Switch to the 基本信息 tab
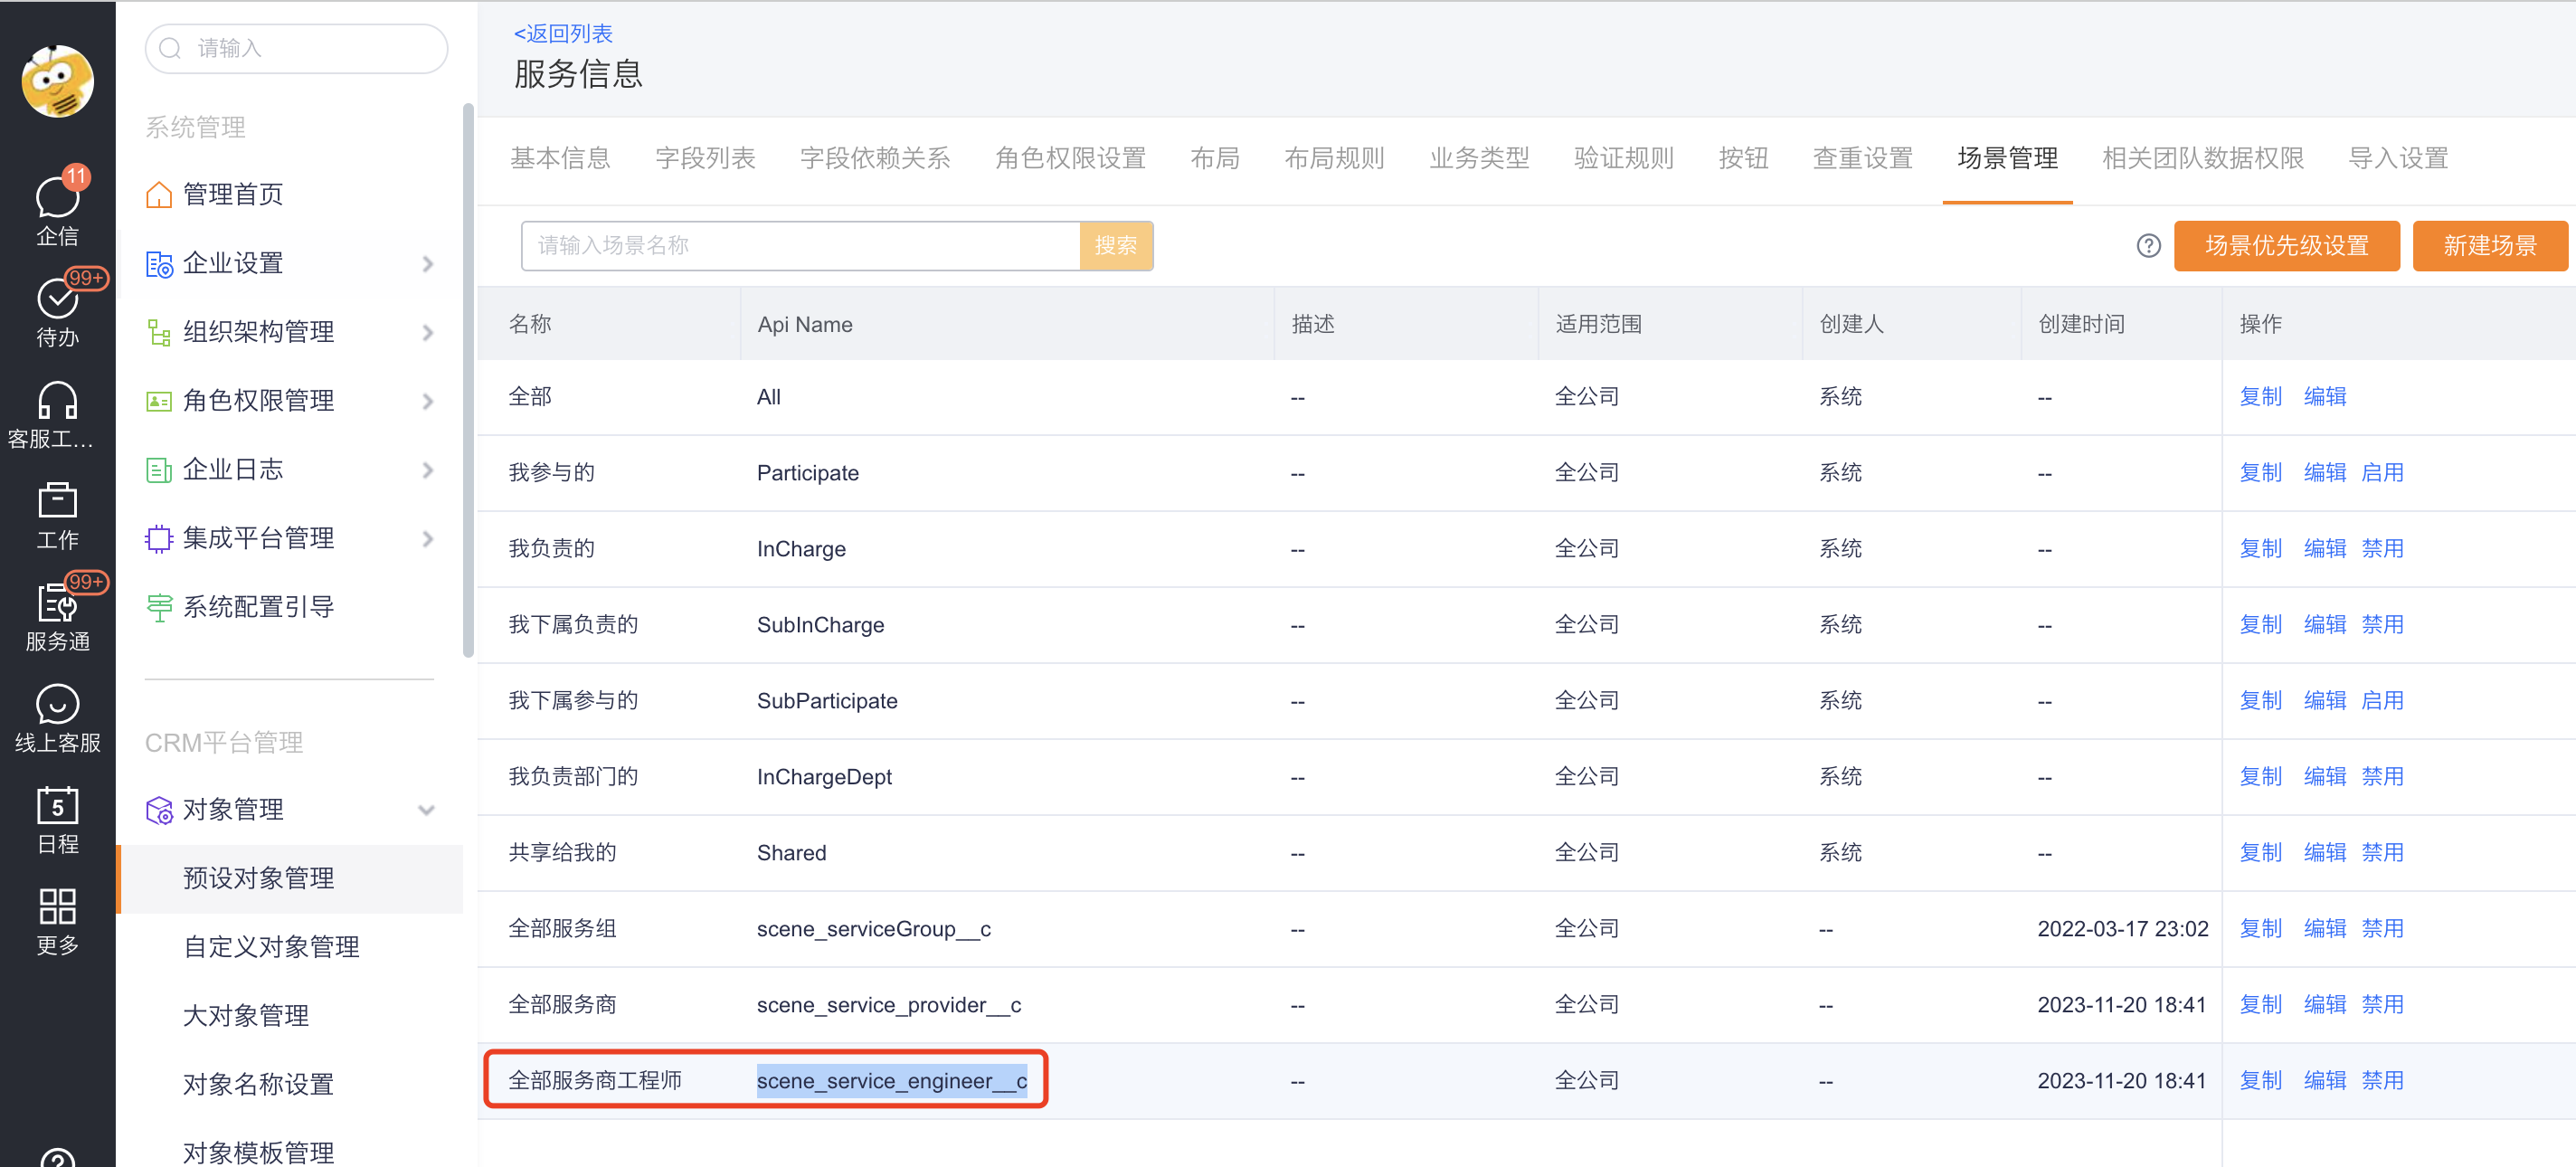The image size is (2576, 1167). [560, 158]
